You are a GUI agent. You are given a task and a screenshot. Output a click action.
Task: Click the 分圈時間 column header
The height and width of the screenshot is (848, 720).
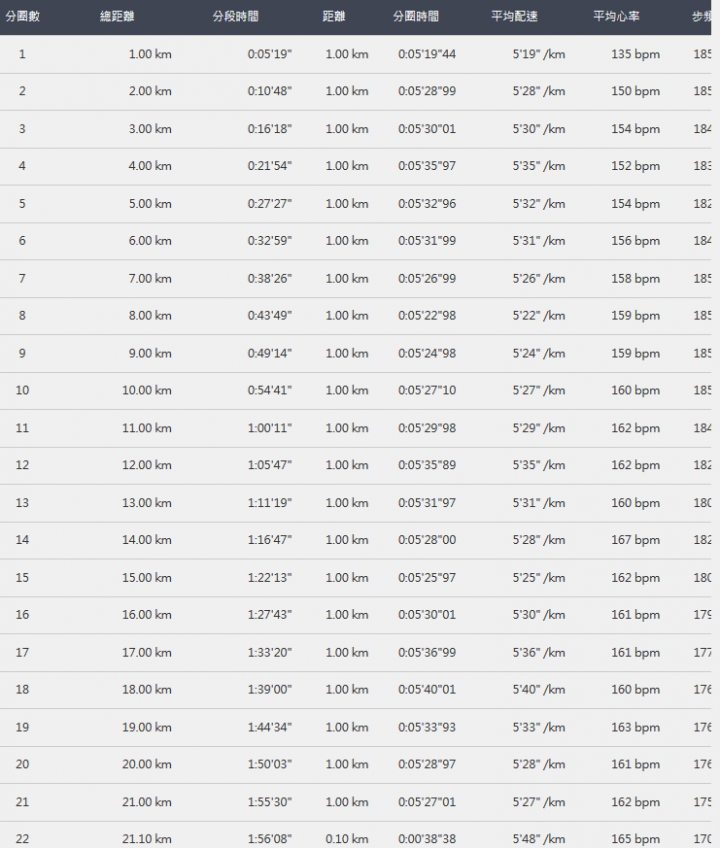[415, 17]
